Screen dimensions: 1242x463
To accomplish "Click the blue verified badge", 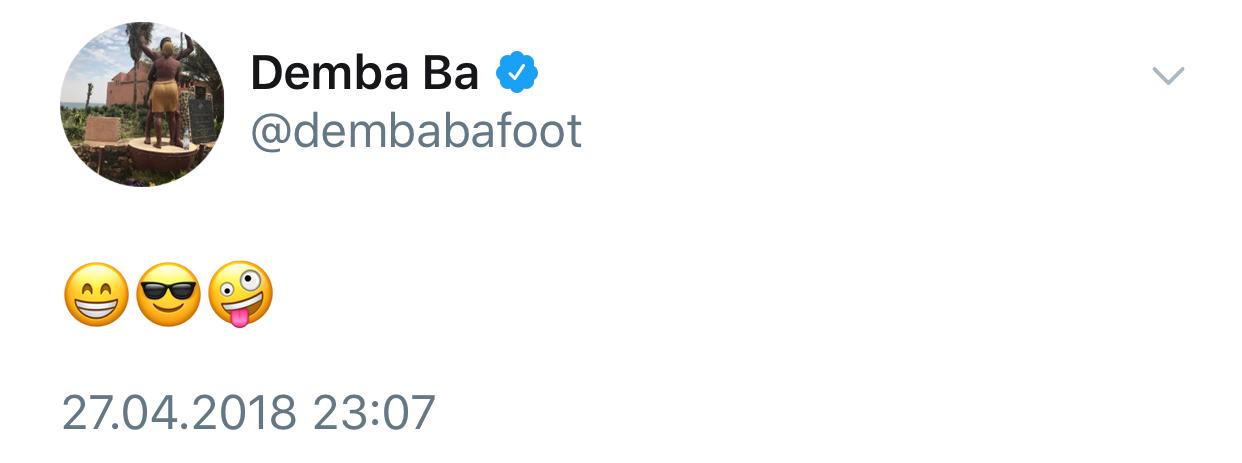I will pos(518,72).
